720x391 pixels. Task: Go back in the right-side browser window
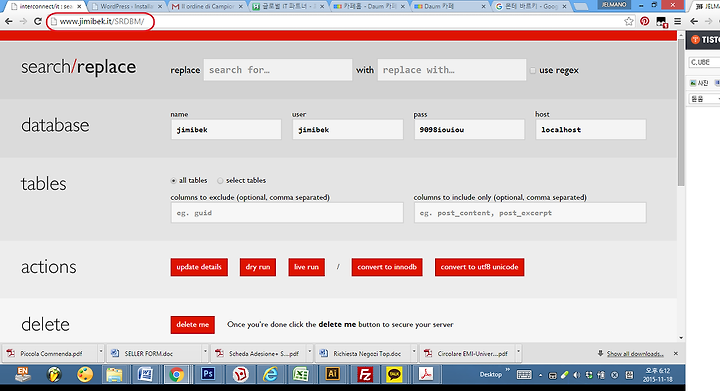click(x=694, y=21)
